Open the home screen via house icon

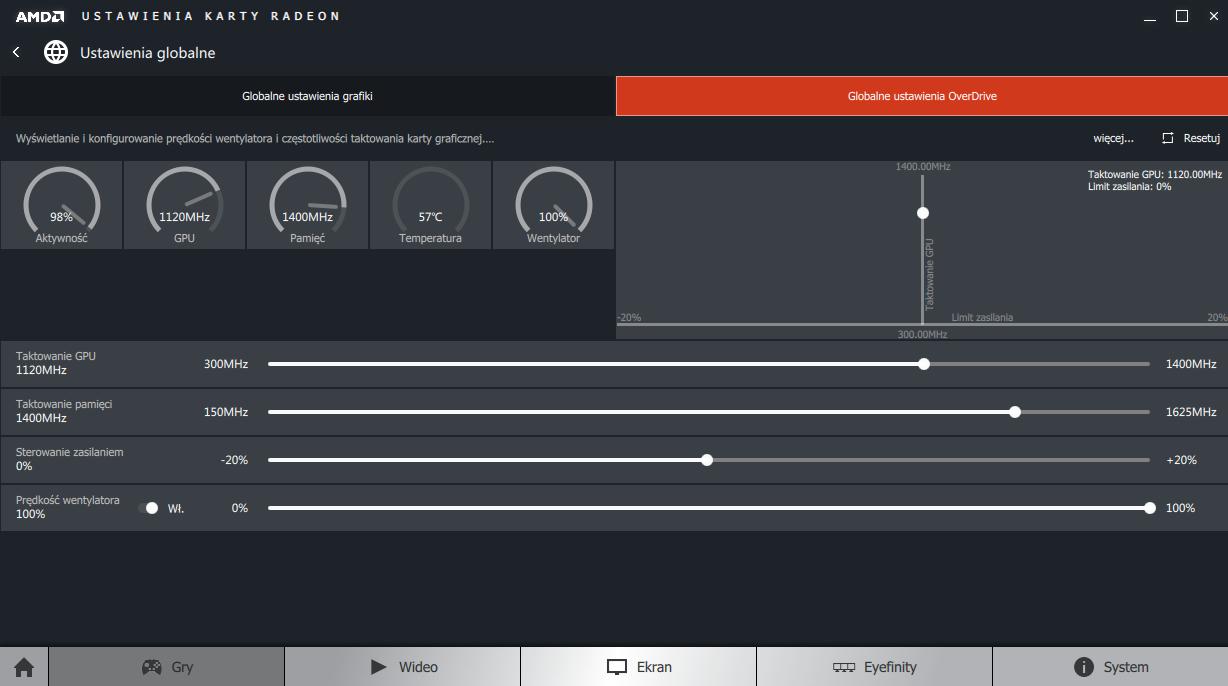(x=24, y=667)
